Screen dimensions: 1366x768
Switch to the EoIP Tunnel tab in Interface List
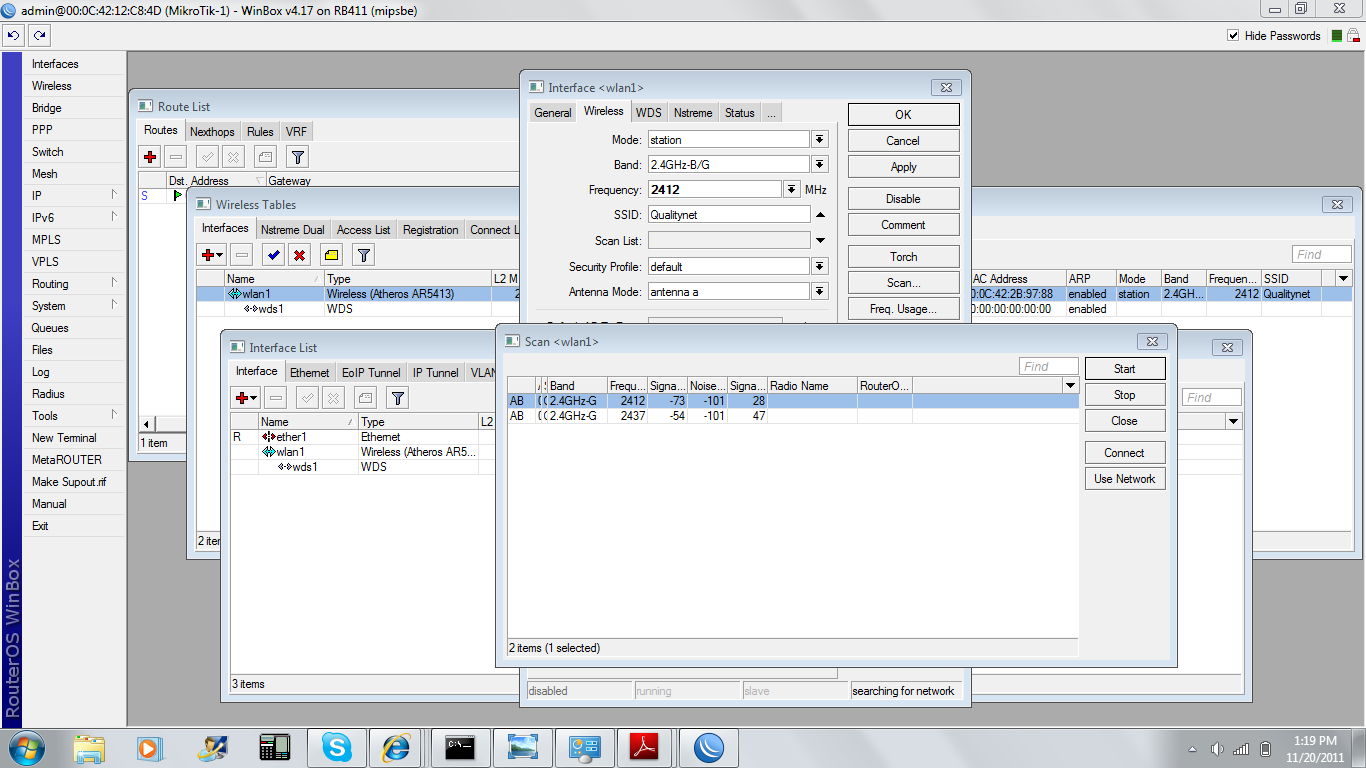tap(371, 373)
